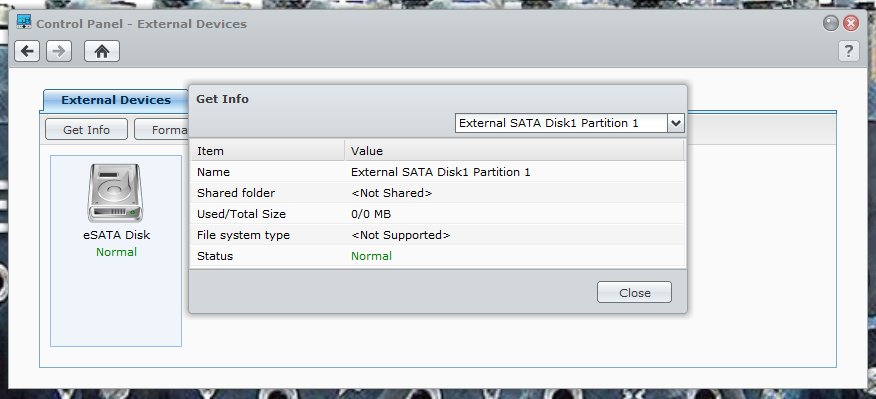Click the green Normal status value
This screenshot has height=399, width=876.
[372, 256]
